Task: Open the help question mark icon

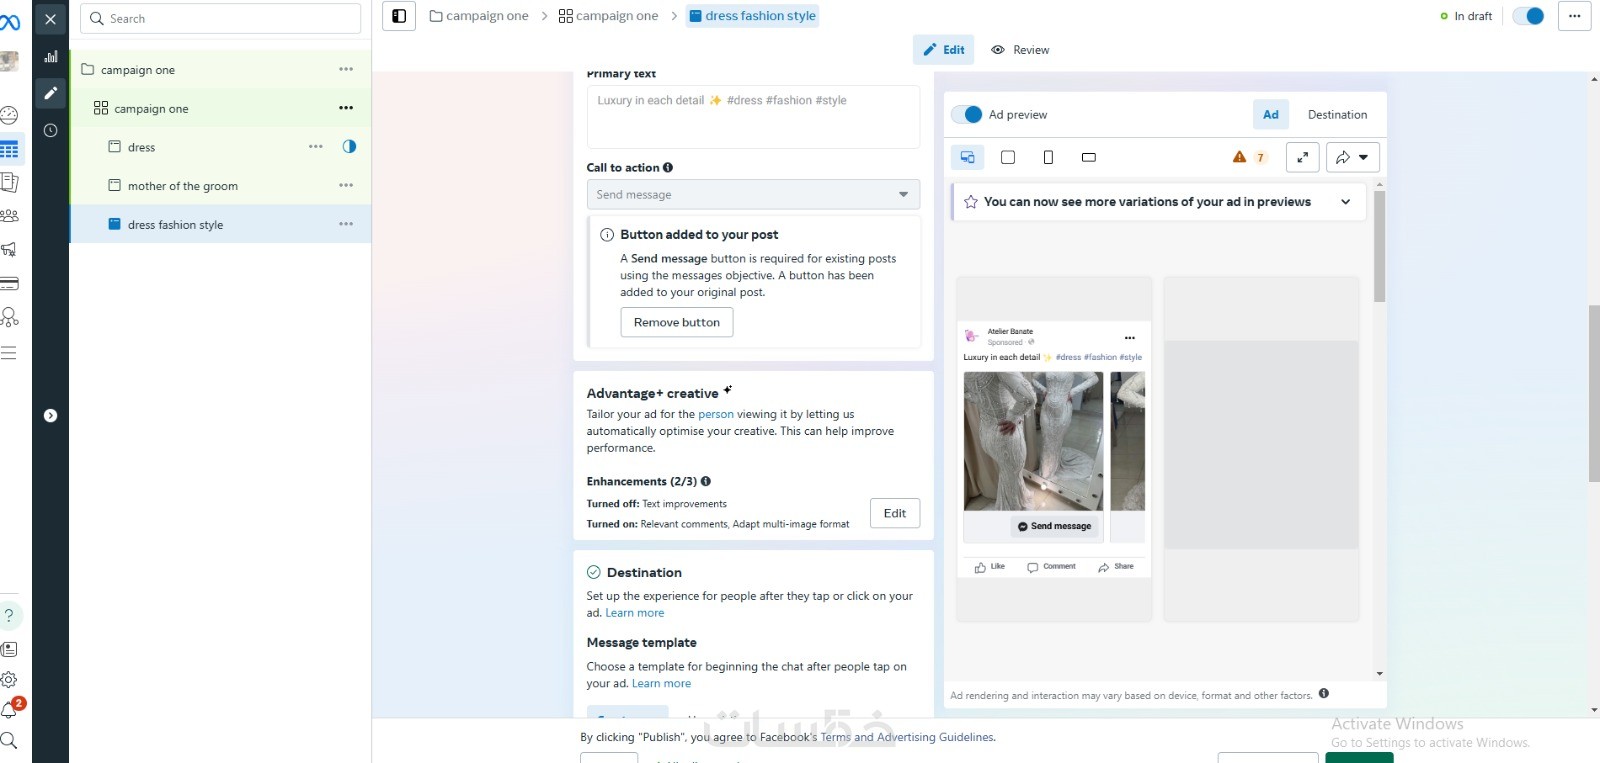Action: [x=9, y=616]
